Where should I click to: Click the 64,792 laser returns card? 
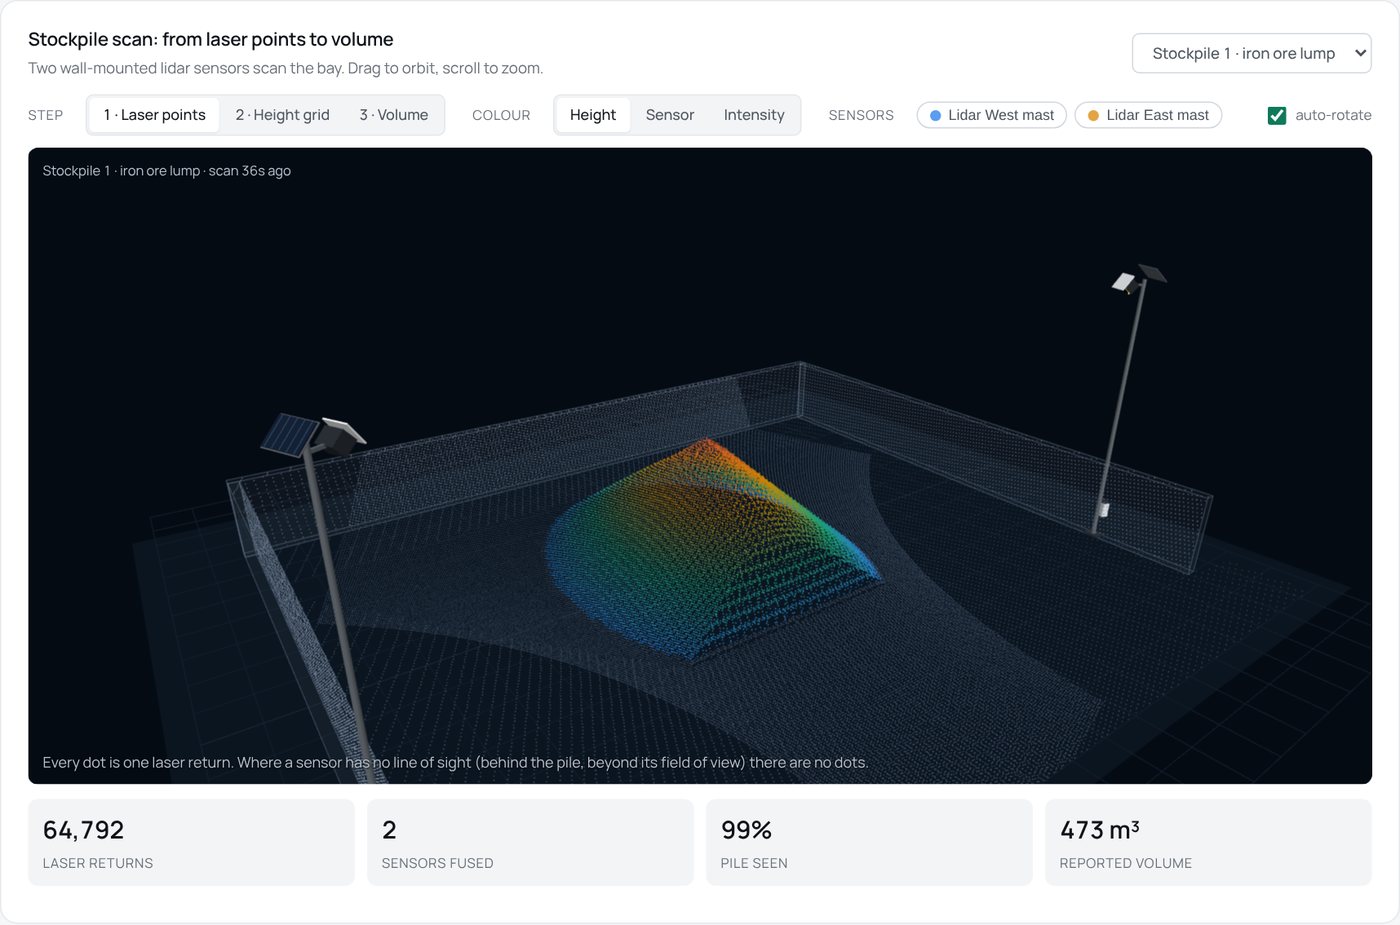191,842
